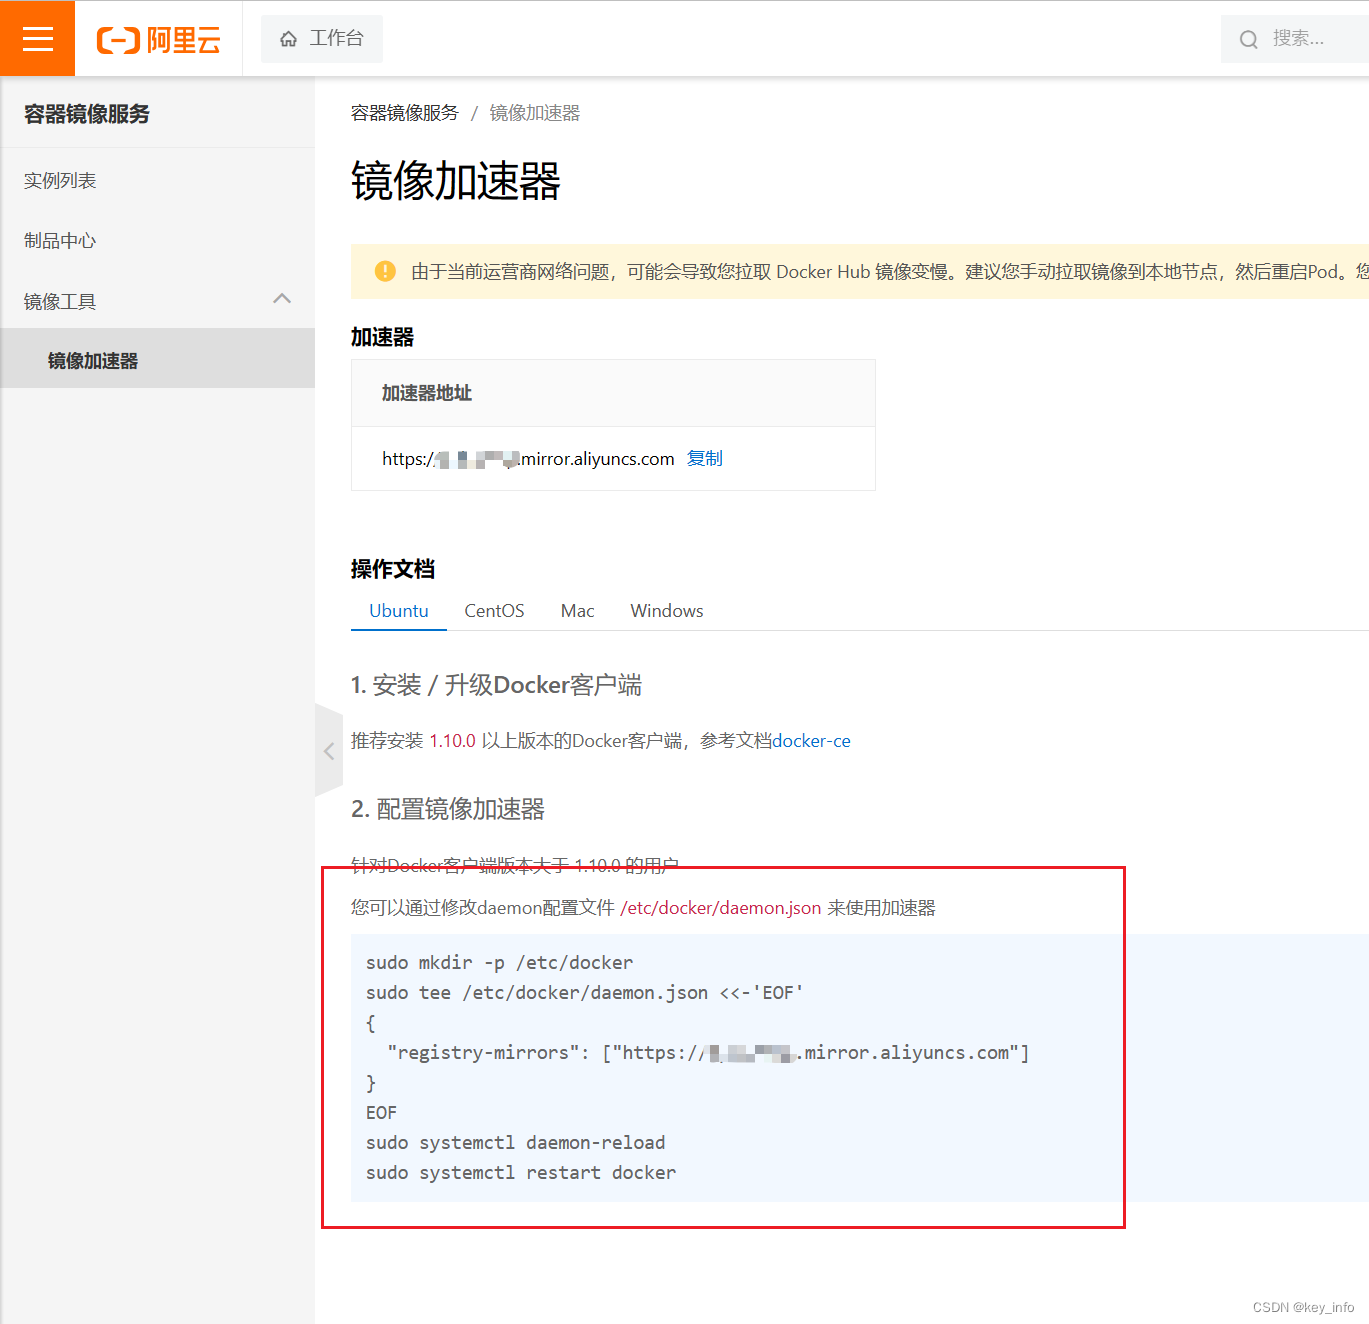Click the 'sudo systemctl daemon-reload' line
The height and width of the screenshot is (1324, 1369).
516,1143
